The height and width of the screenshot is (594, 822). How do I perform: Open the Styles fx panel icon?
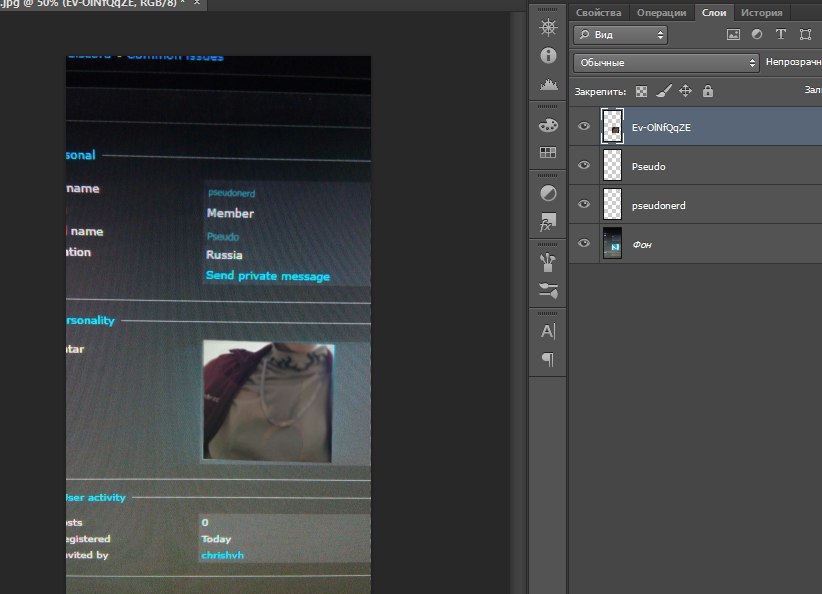(548, 222)
